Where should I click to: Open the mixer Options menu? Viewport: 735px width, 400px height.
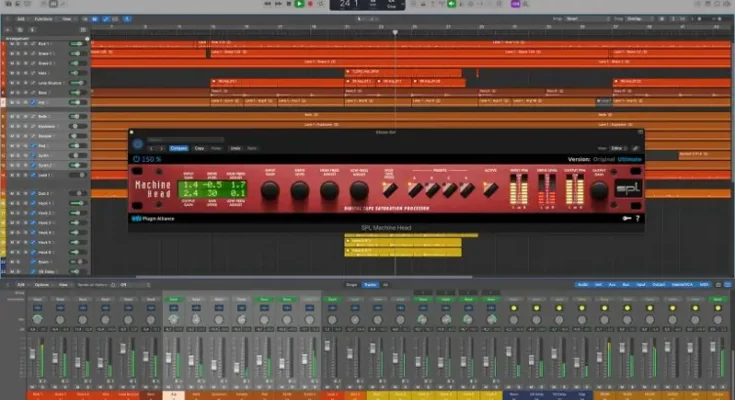(42, 285)
